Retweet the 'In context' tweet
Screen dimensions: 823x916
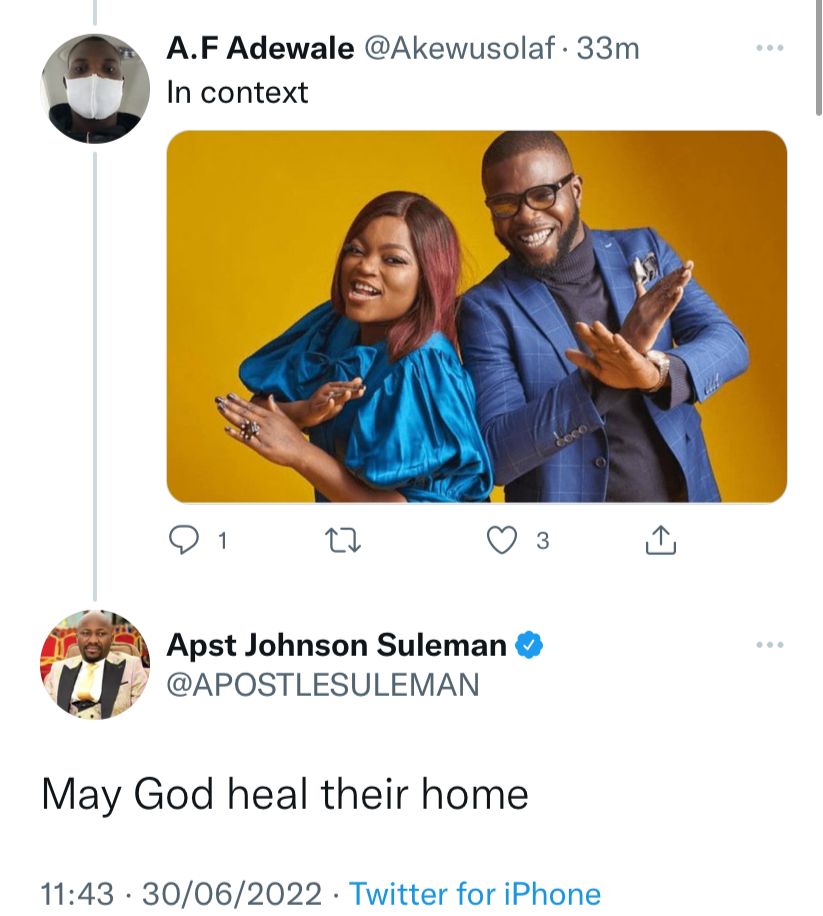coord(343,540)
